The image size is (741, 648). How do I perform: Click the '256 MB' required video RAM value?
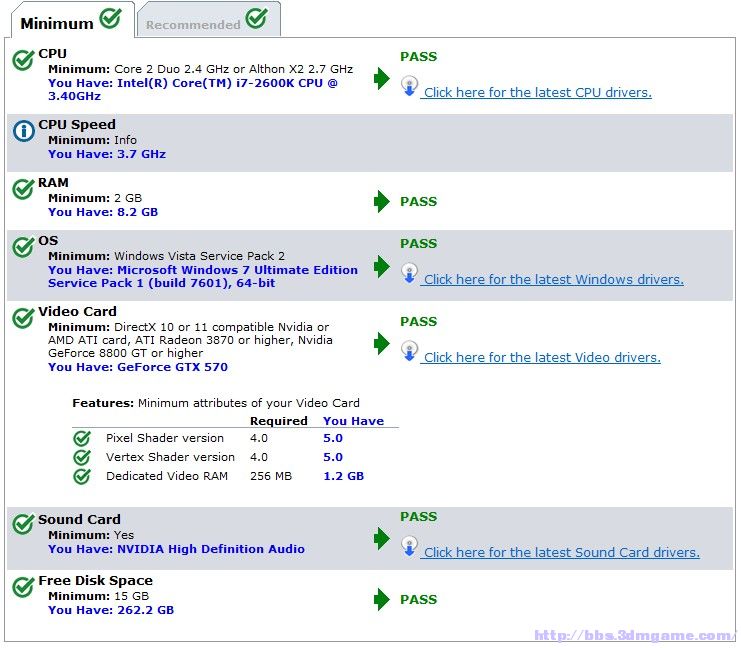(271, 476)
